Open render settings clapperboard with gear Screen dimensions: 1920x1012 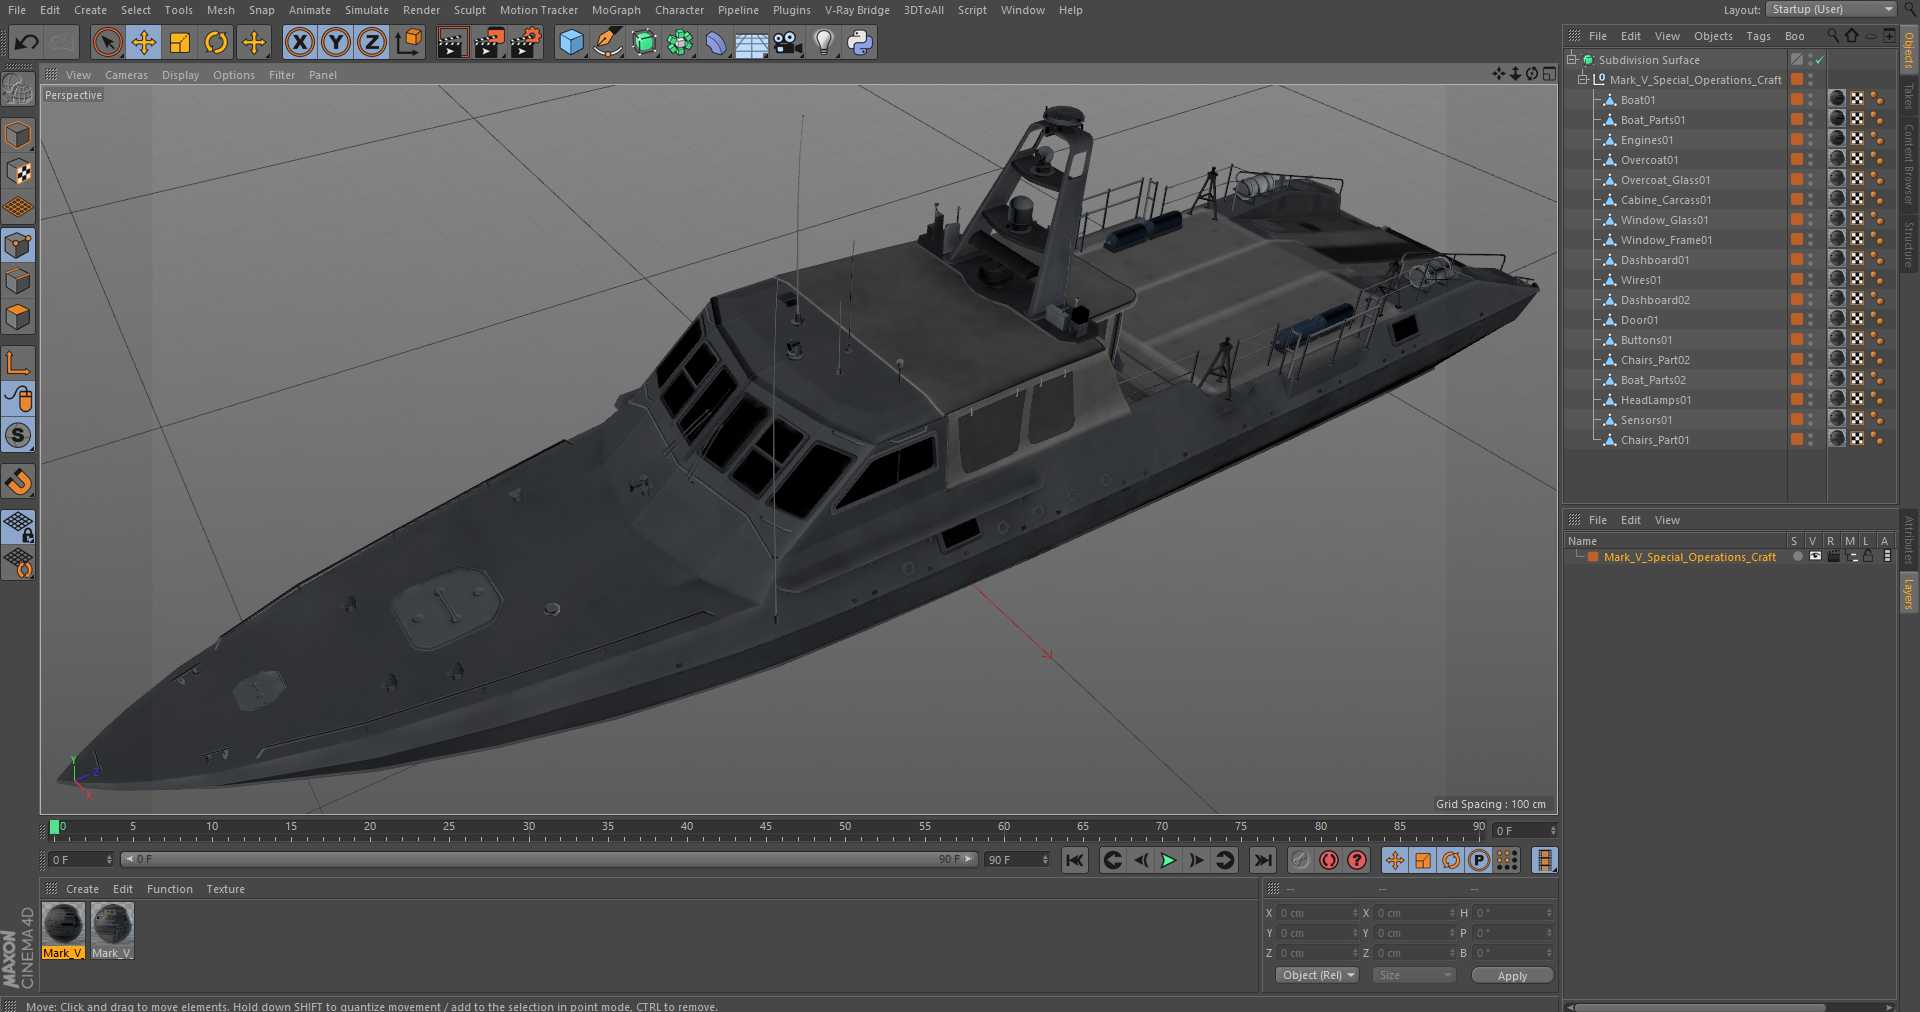pyautogui.click(x=525, y=42)
